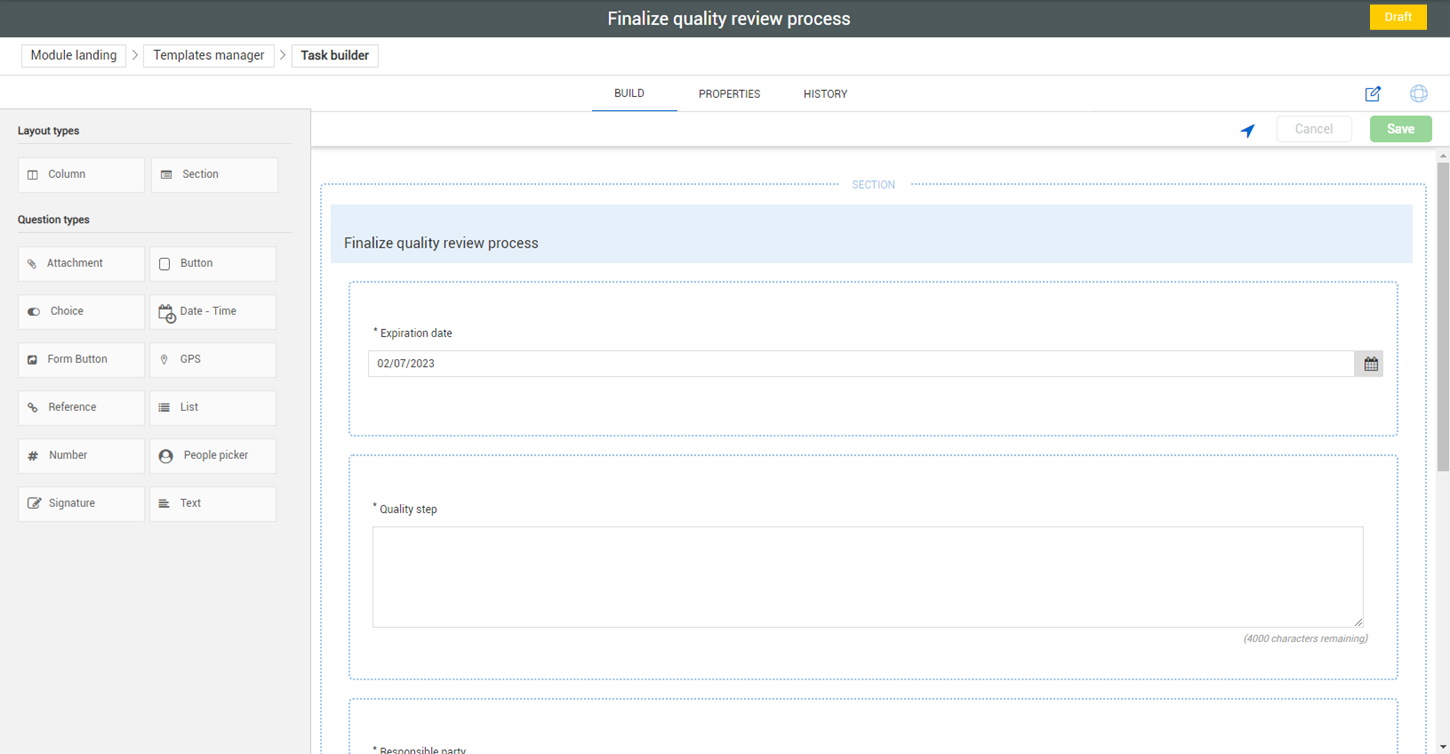Select the Number question type
Viewport: 1450px width, 754px height.
[81, 456]
